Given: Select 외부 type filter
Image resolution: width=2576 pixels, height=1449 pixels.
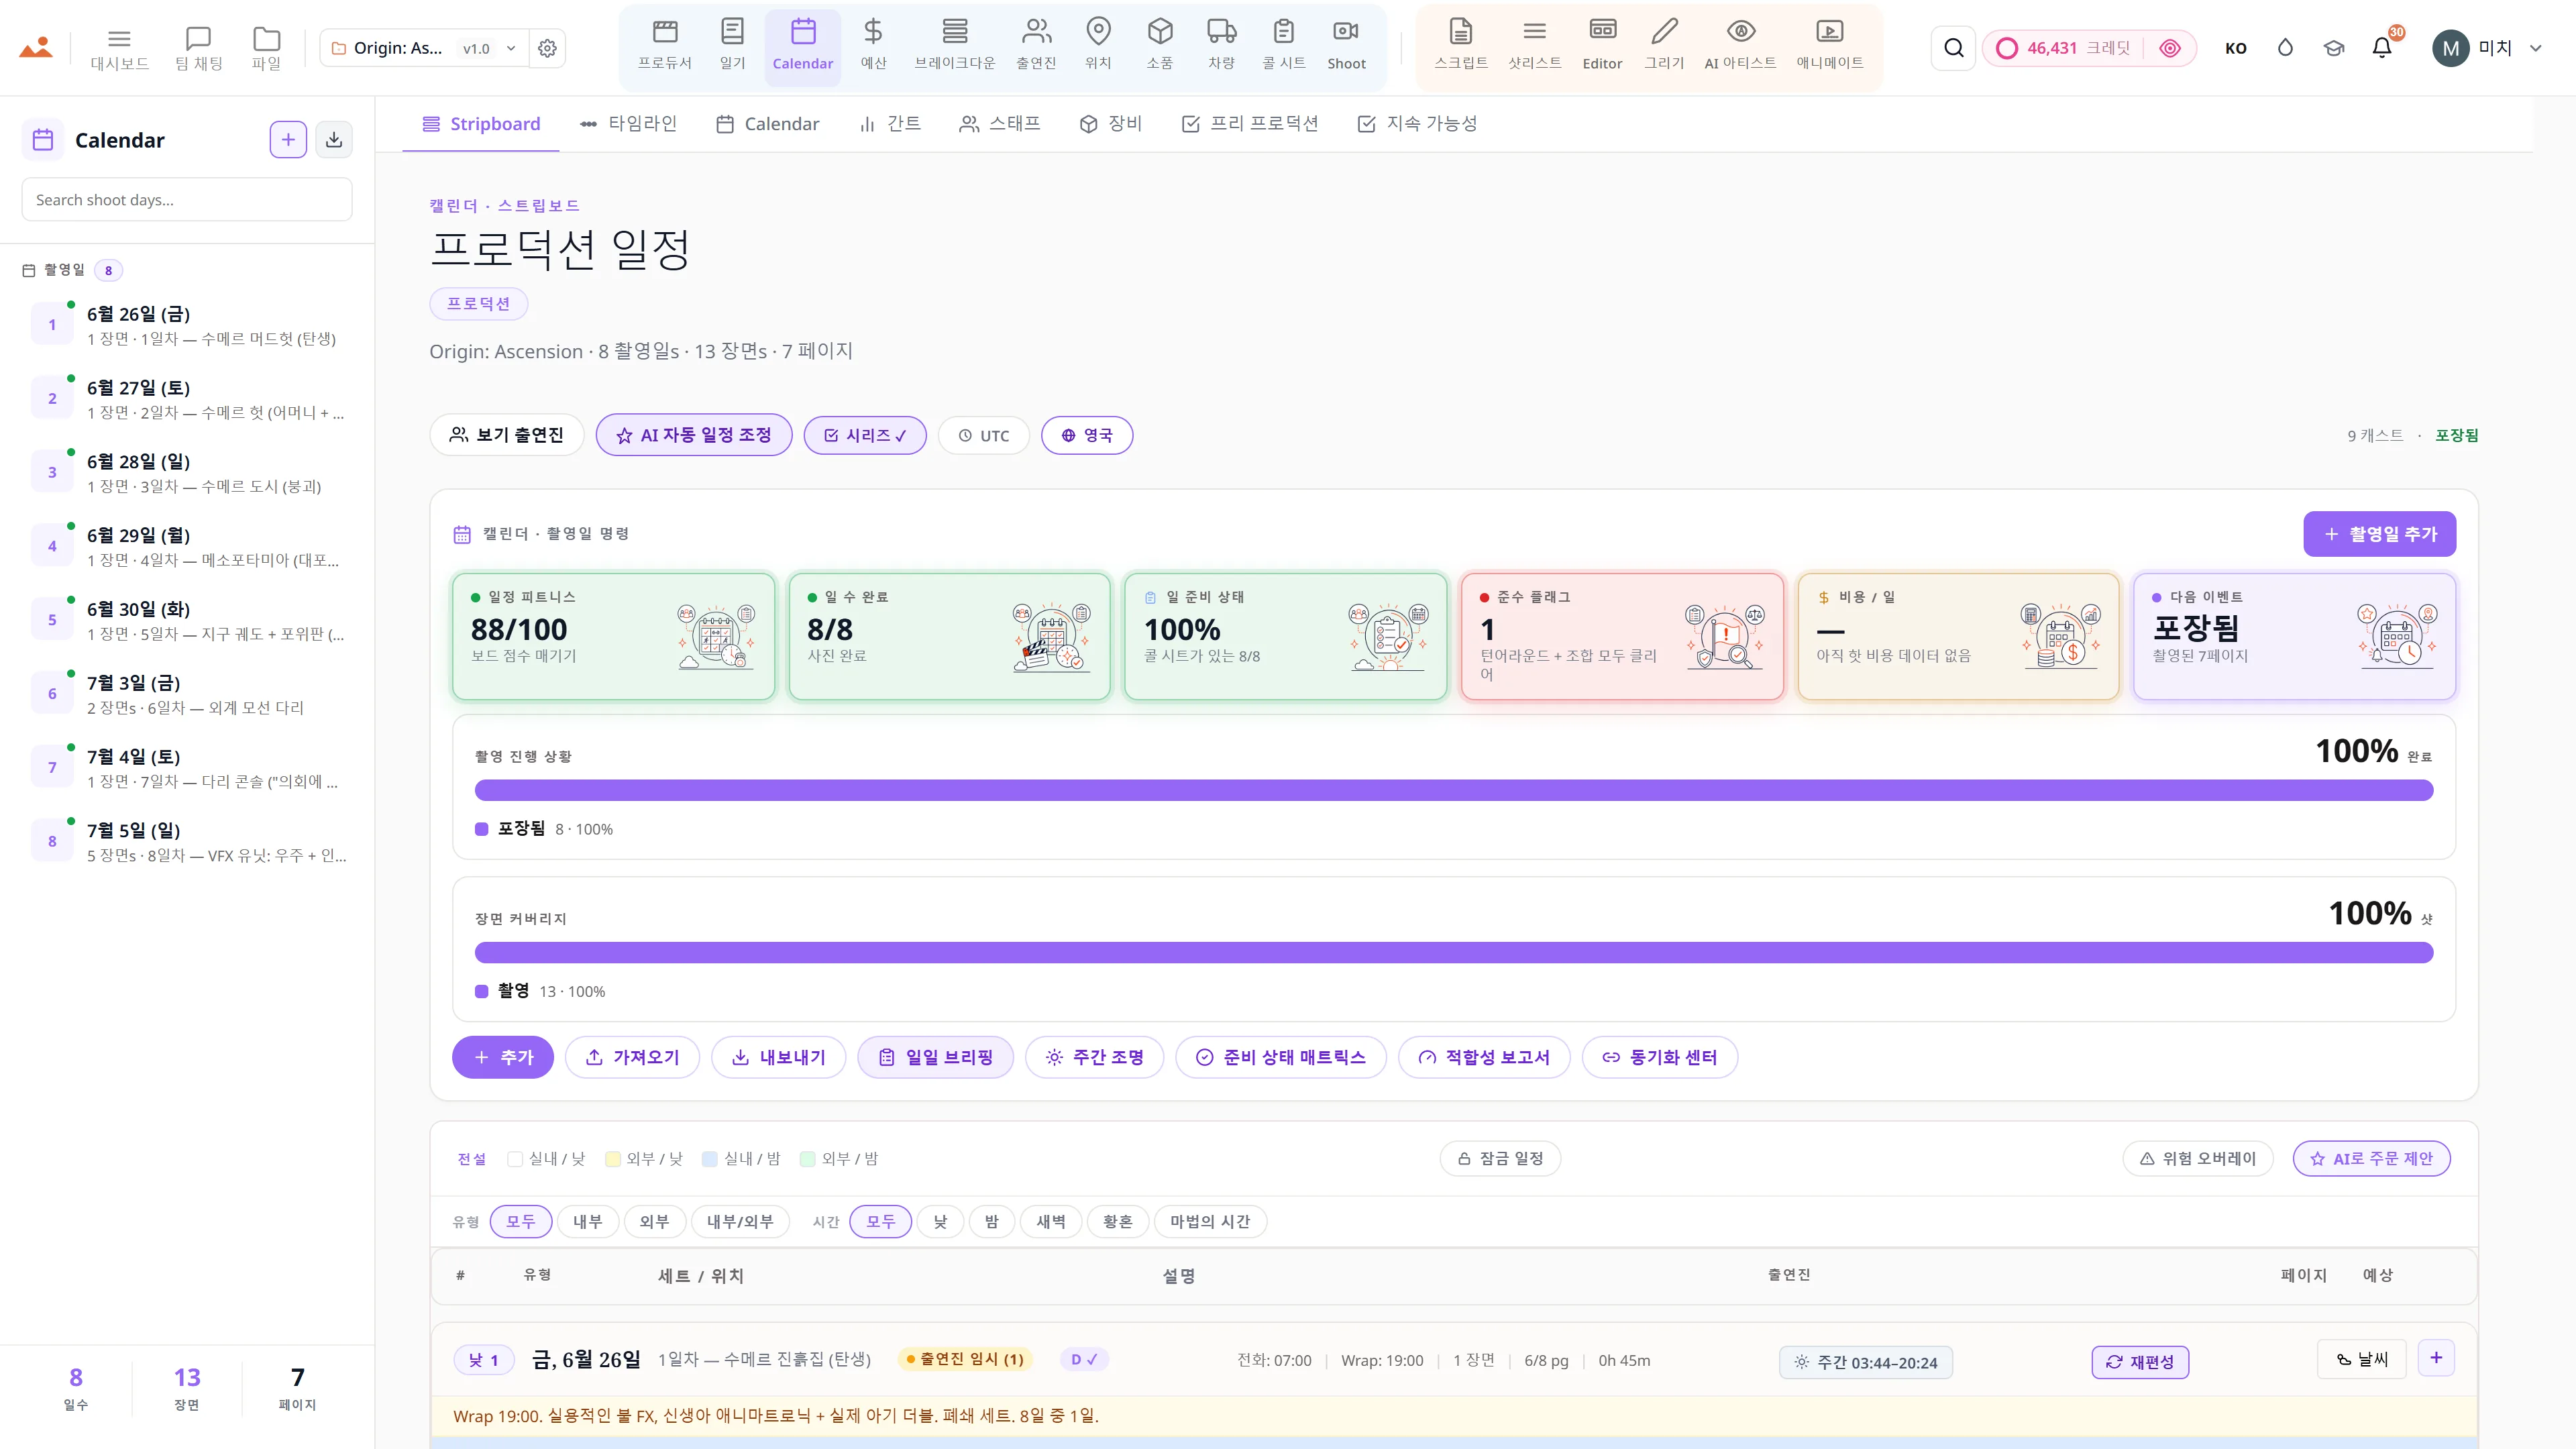Looking at the screenshot, I should tap(654, 1221).
